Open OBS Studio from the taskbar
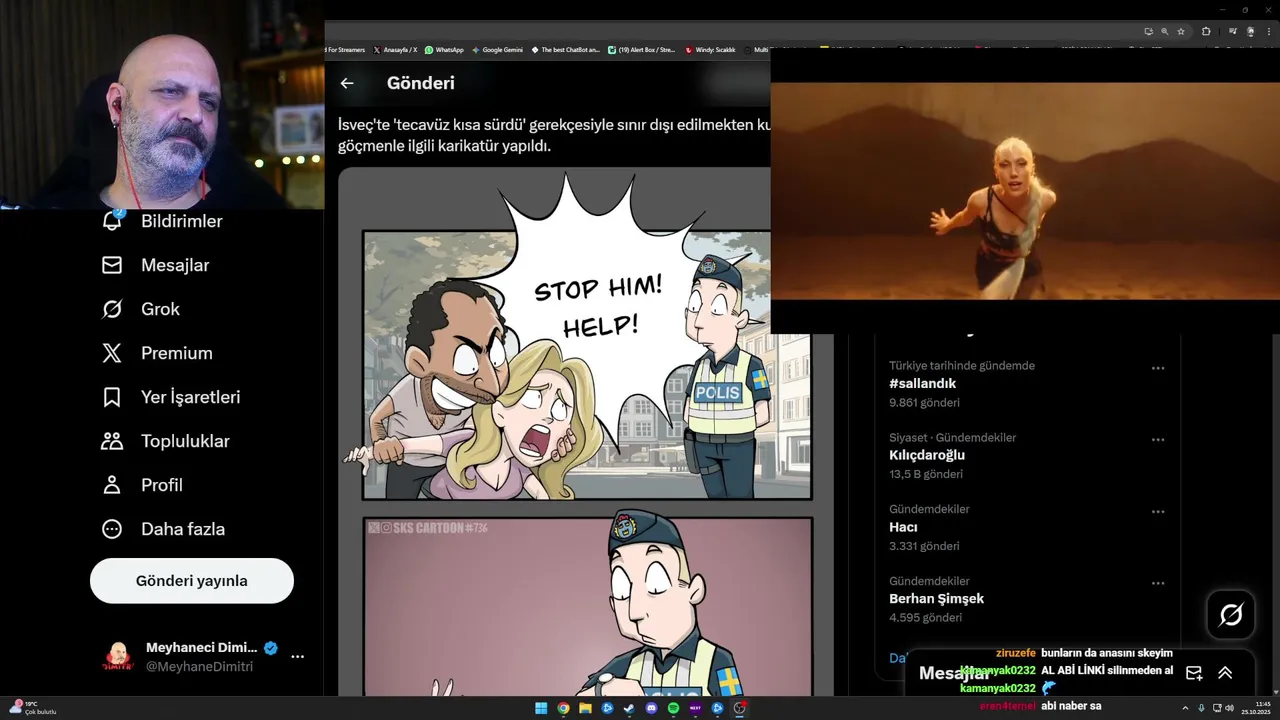 click(x=740, y=708)
